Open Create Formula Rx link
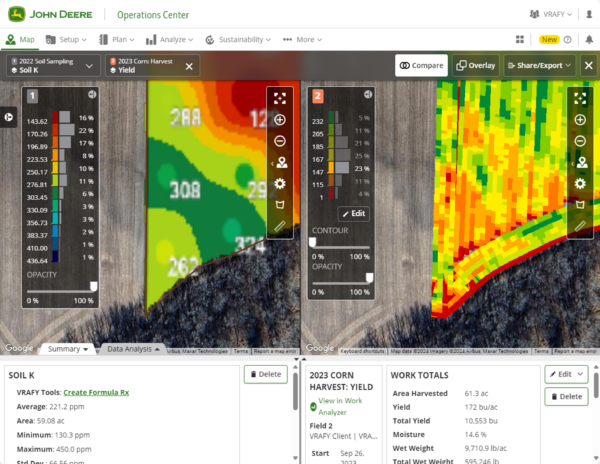 point(96,392)
